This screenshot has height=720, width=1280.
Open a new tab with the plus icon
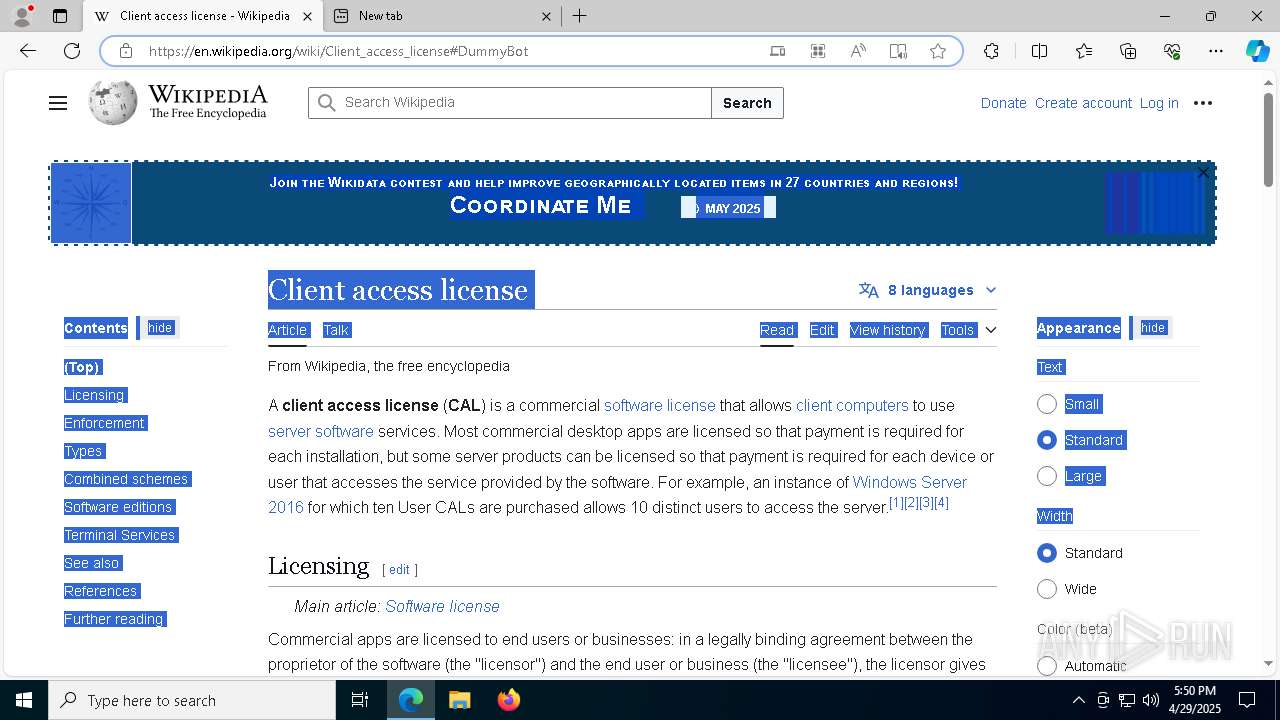coord(579,16)
